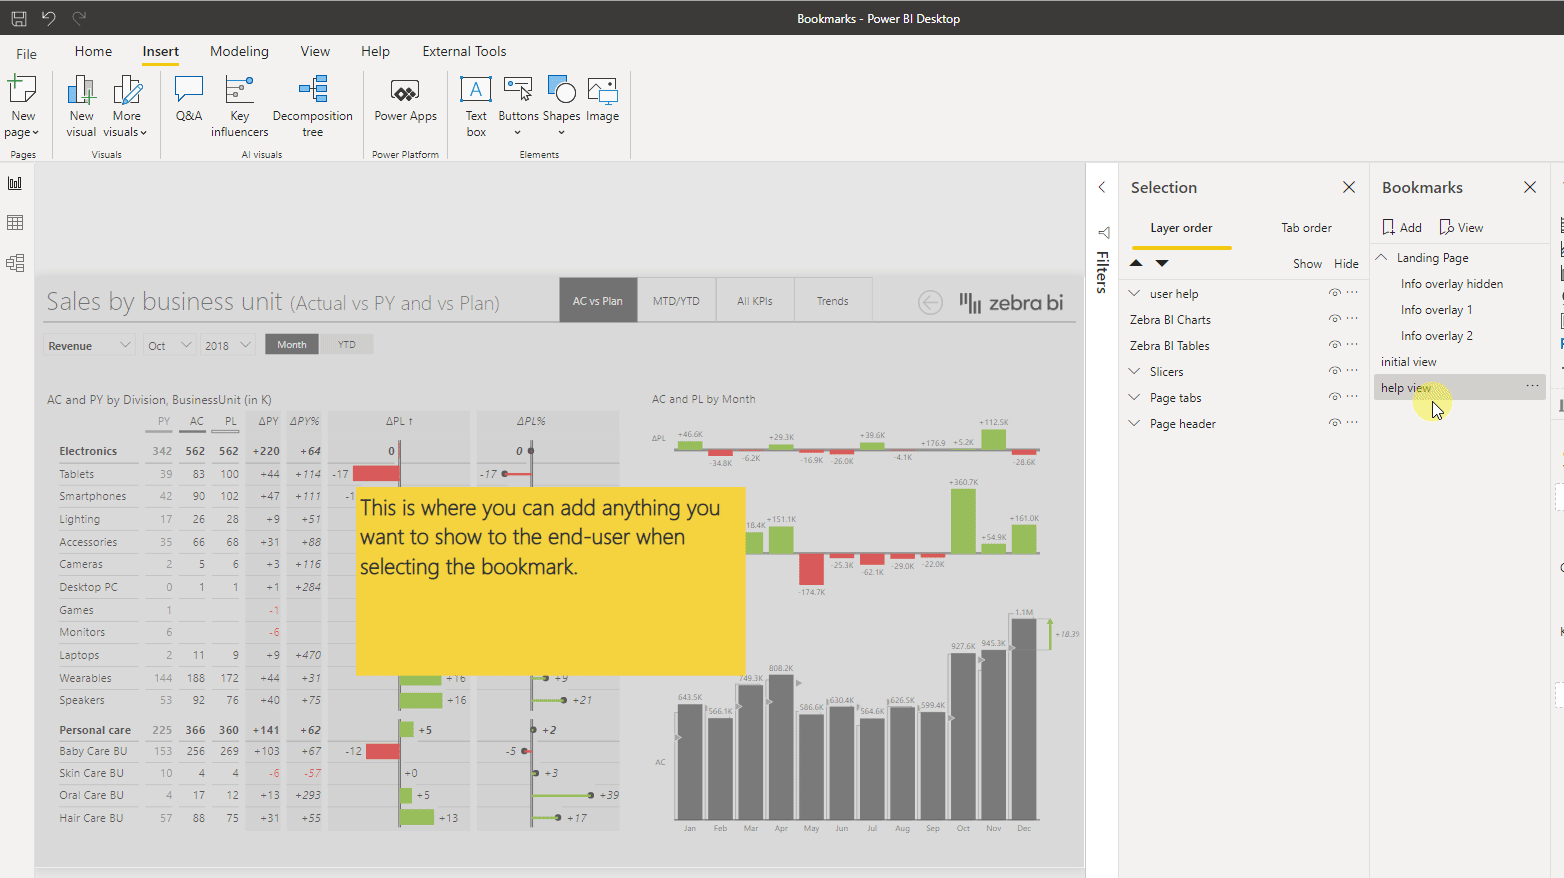Image resolution: width=1564 pixels, height=878 pixels.
Task: Select the Month toggle button
Action: coord(292,344)
